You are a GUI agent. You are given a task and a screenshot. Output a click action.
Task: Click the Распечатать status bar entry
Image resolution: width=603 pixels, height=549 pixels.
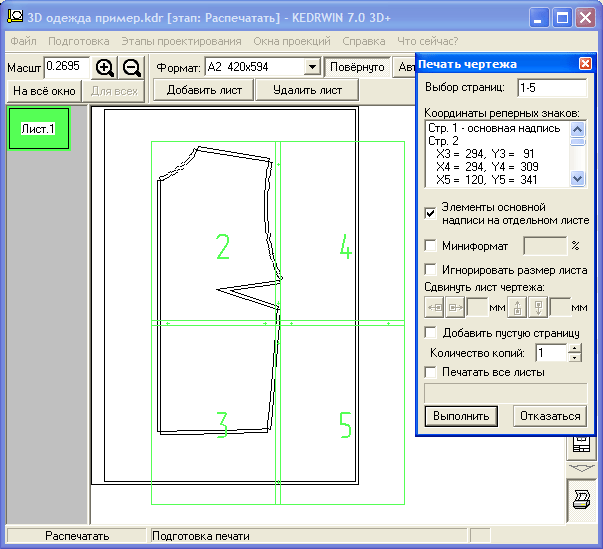(x=77, y=536)
